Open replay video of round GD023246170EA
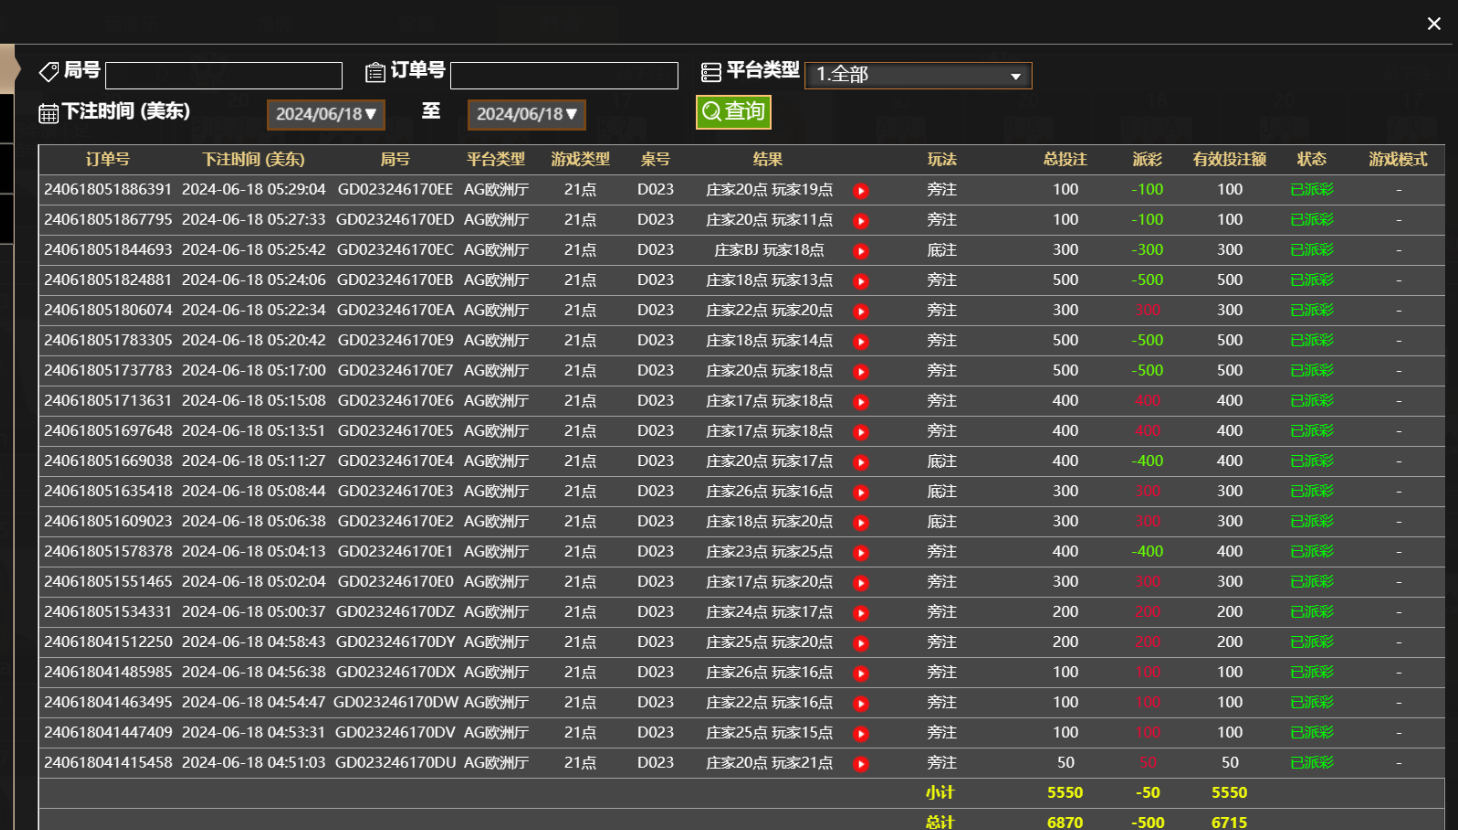This screenshot has height=830, width=1458. [x=861, y=311]
